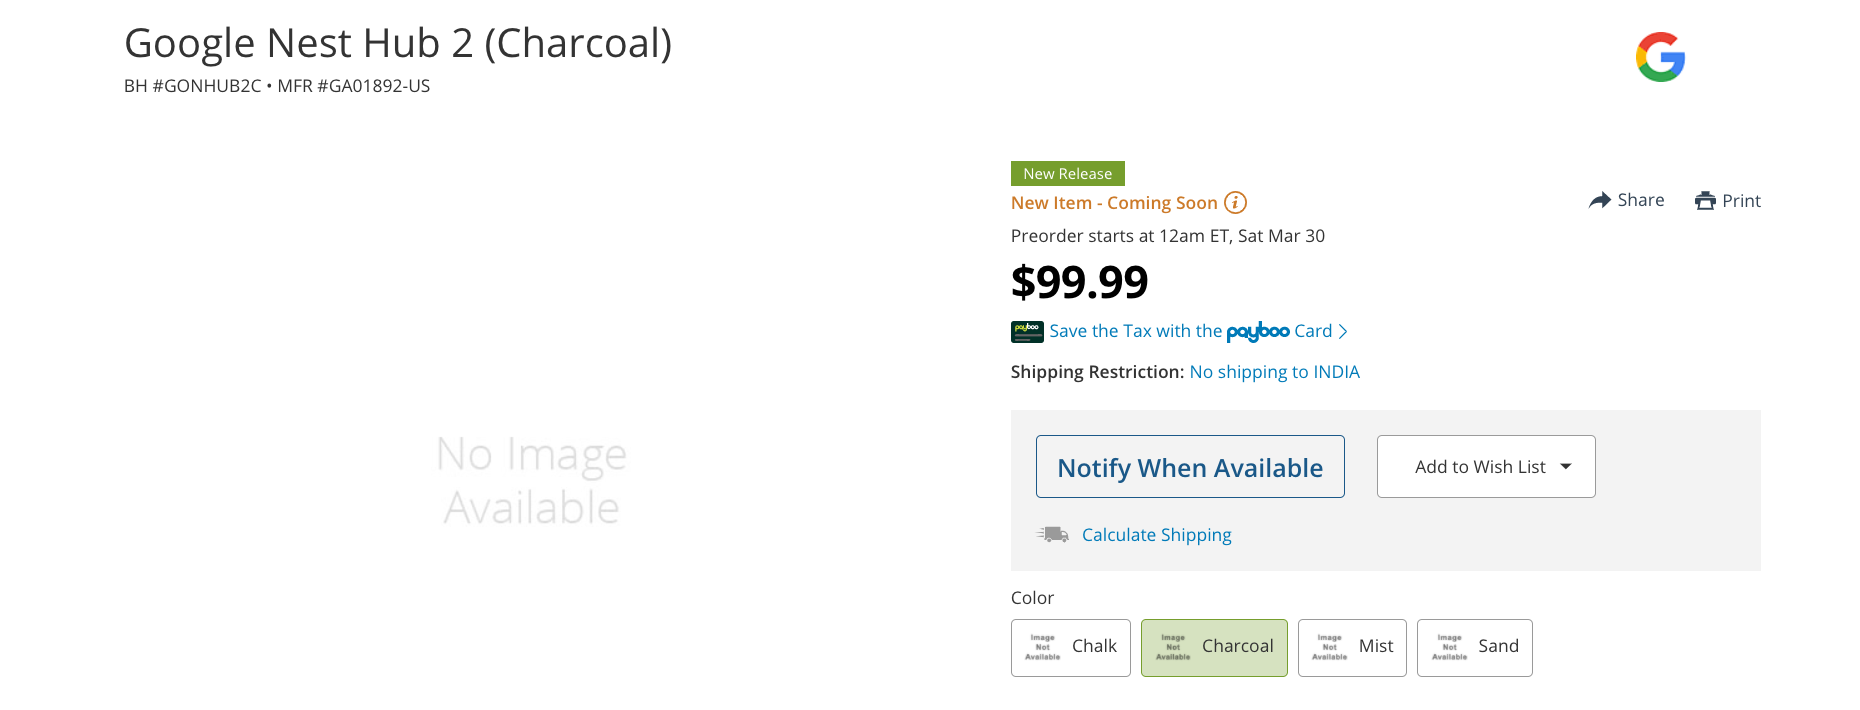1860x710 pixels.
Task: Click the shipping truck icon
Action: [x=1052, y=535]
